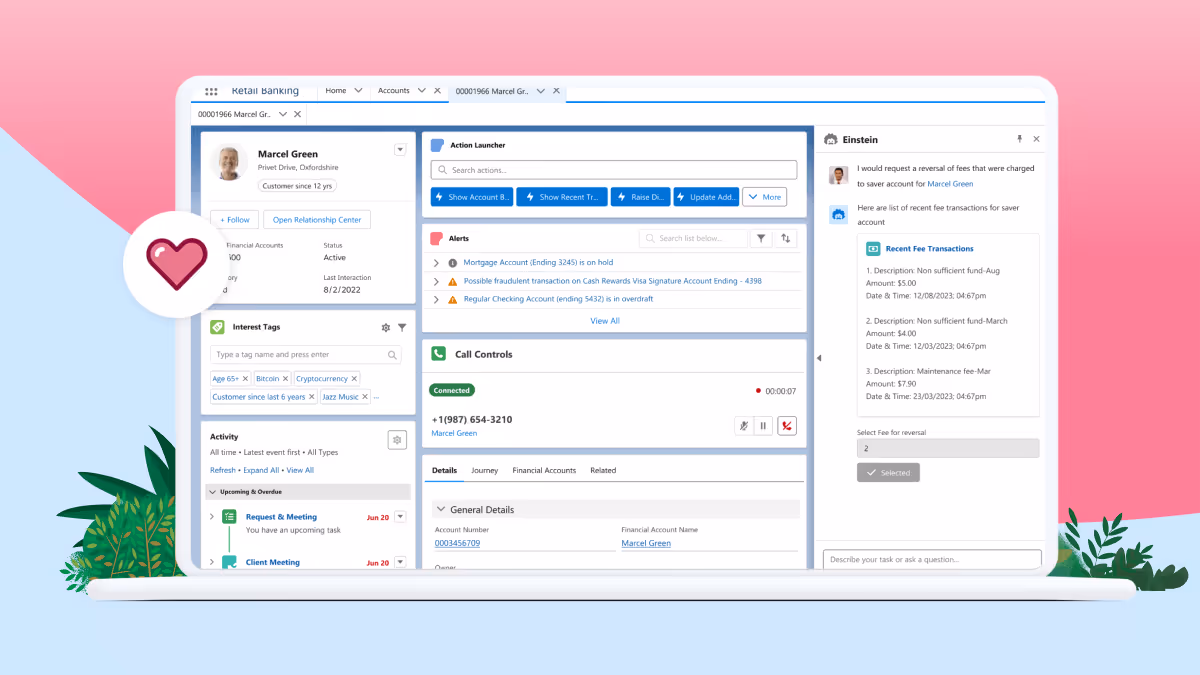Open the Accounts tab dropdown chevron
1200x675 pixels.
[421, 91]
